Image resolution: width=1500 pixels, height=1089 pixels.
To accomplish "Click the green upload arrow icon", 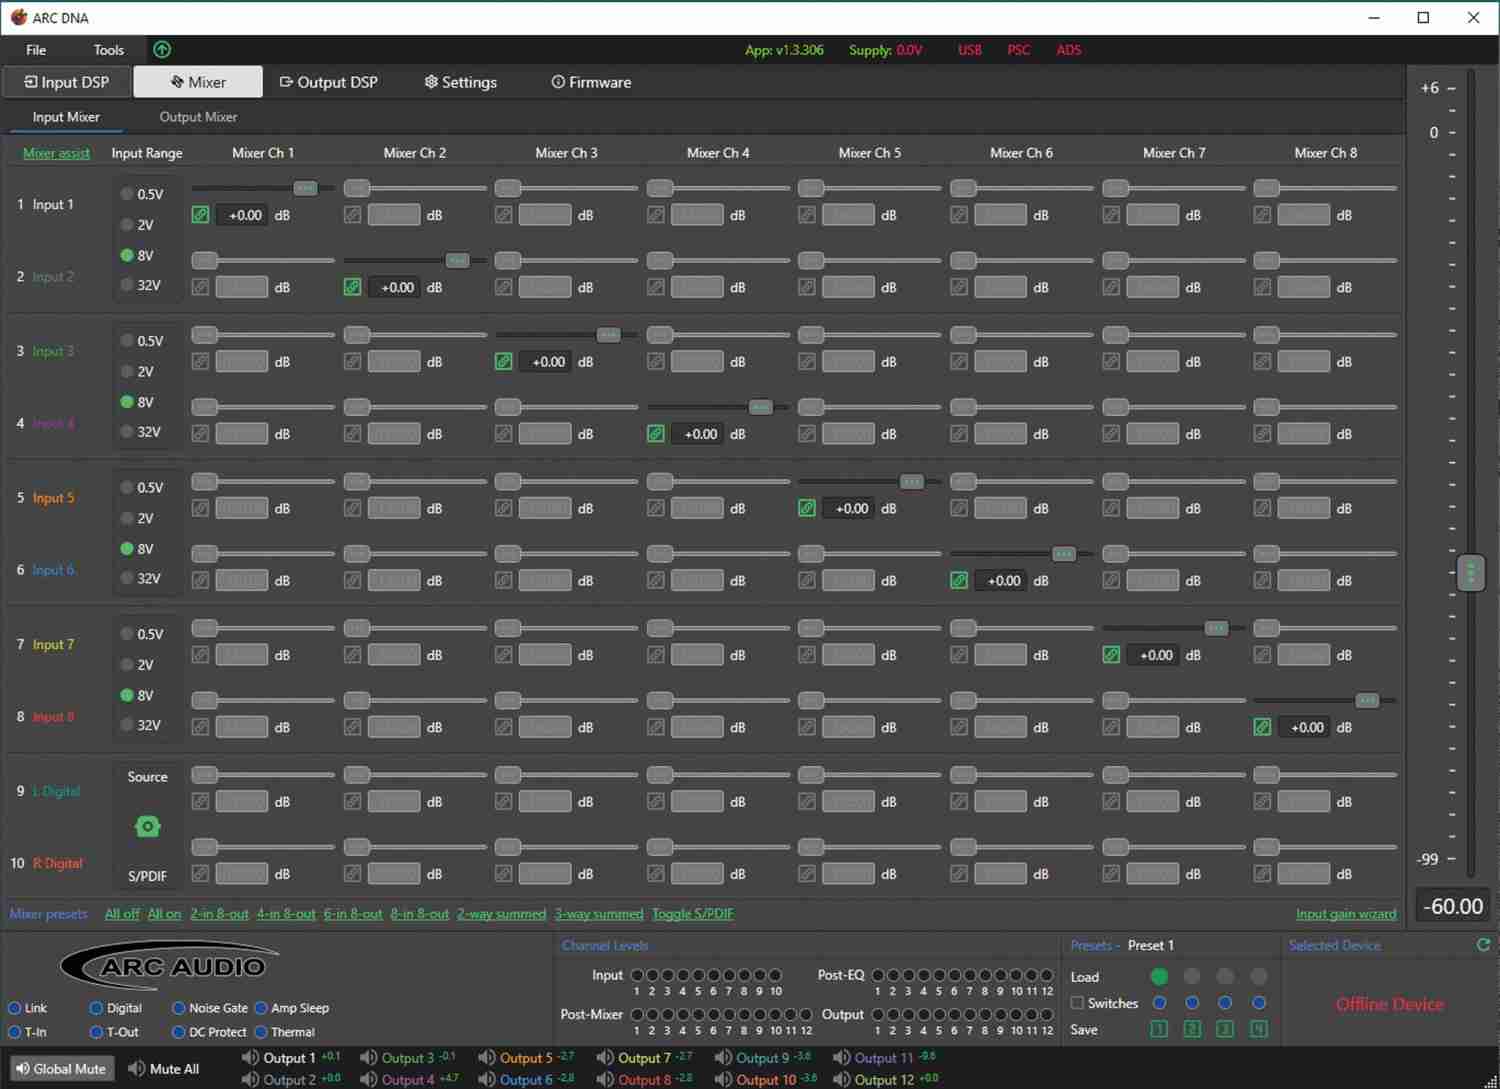I will pos(162,49).
